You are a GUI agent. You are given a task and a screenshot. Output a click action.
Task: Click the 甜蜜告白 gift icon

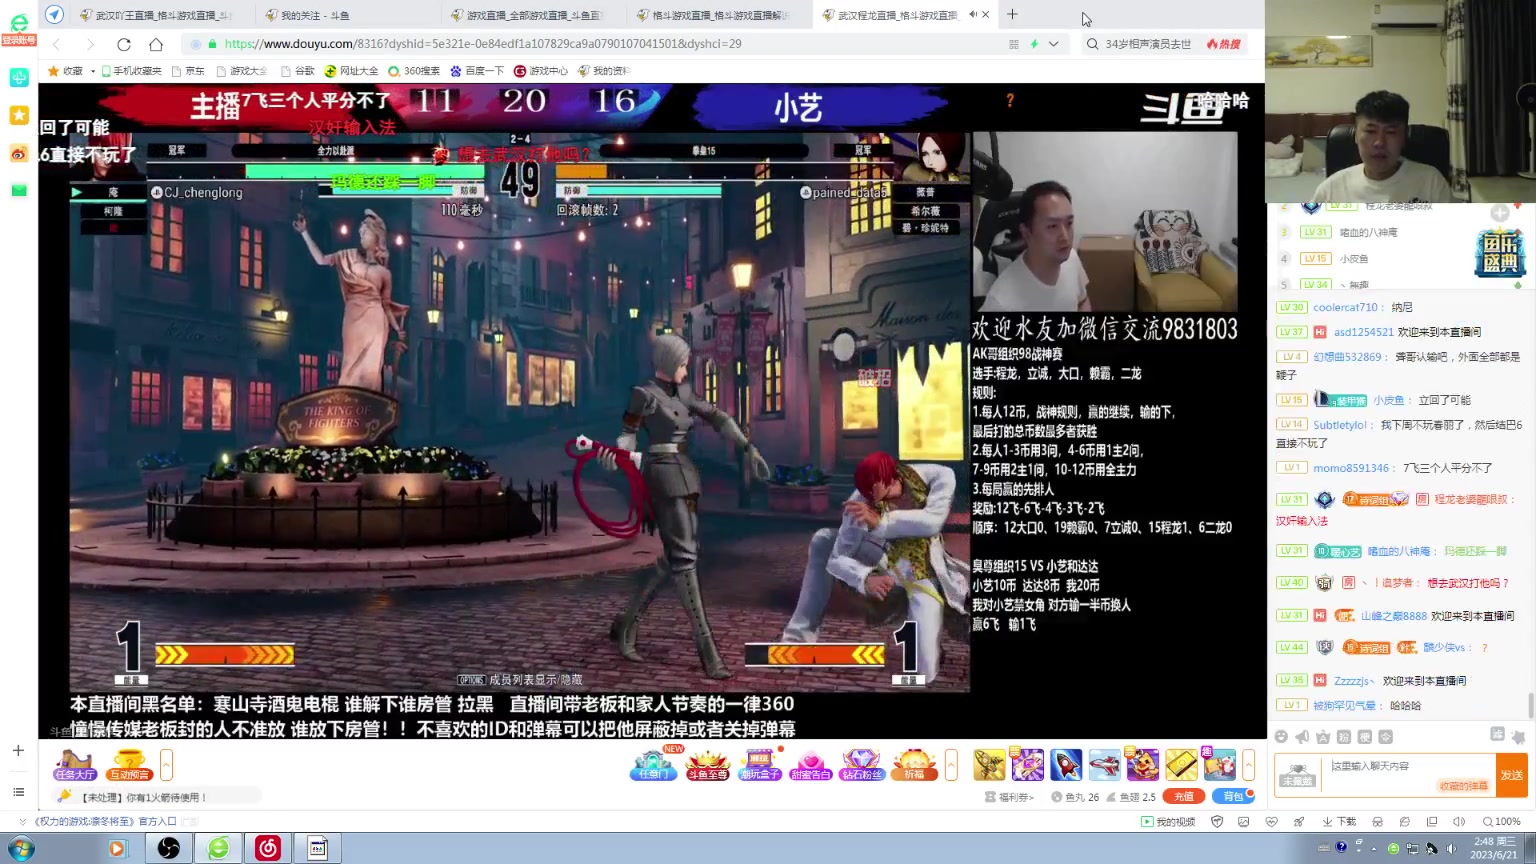click(811, 765)
